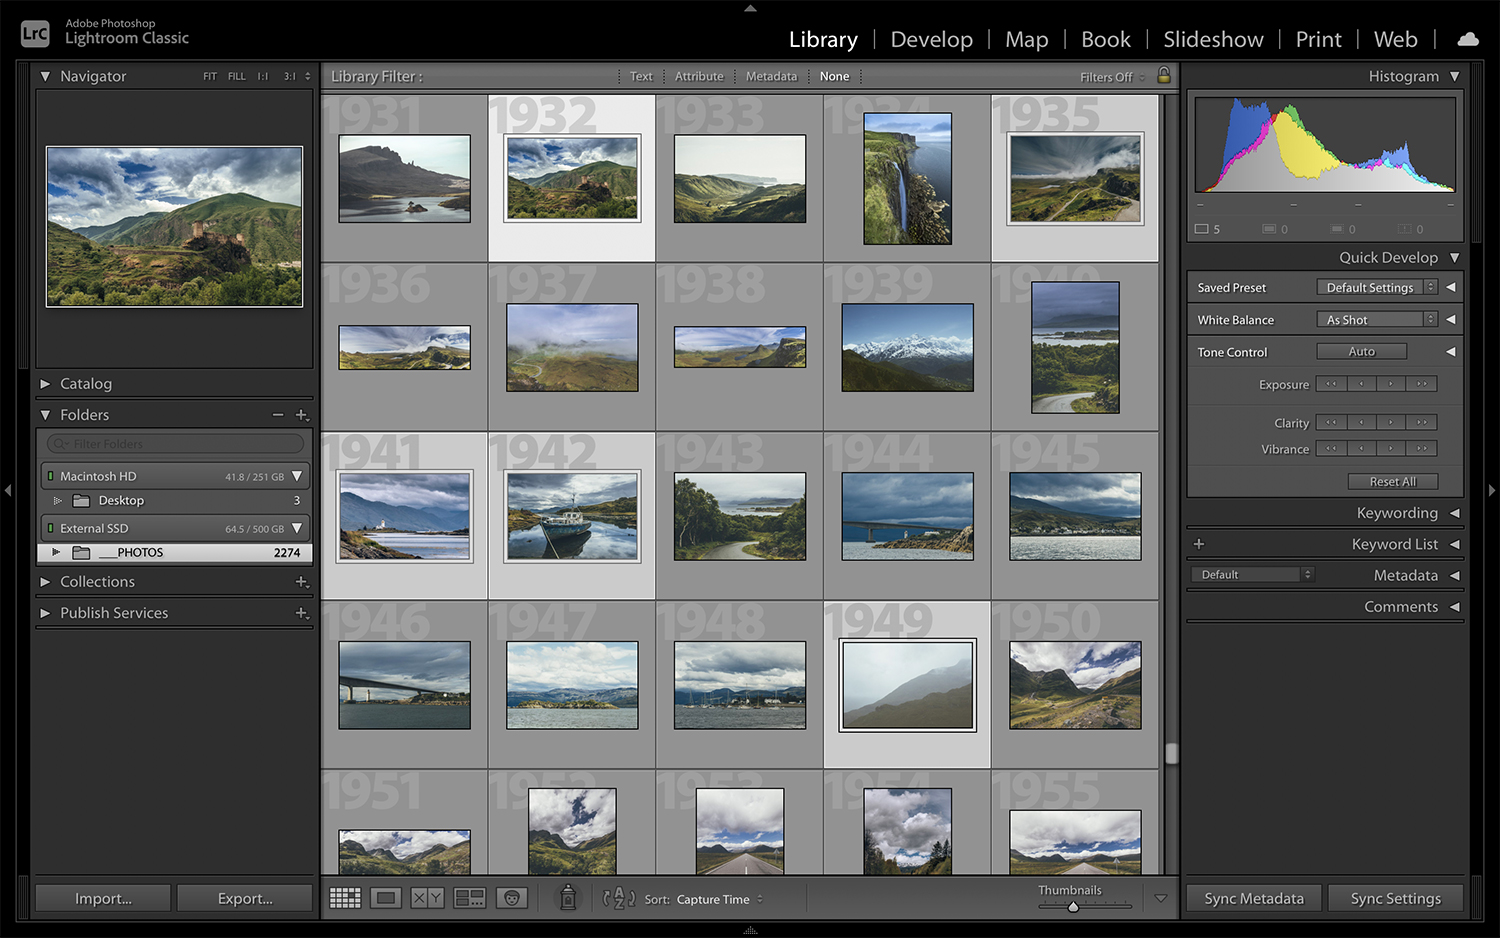Open the People view icon
This screenshot has width=1500, height=938.
click(511, 898)
